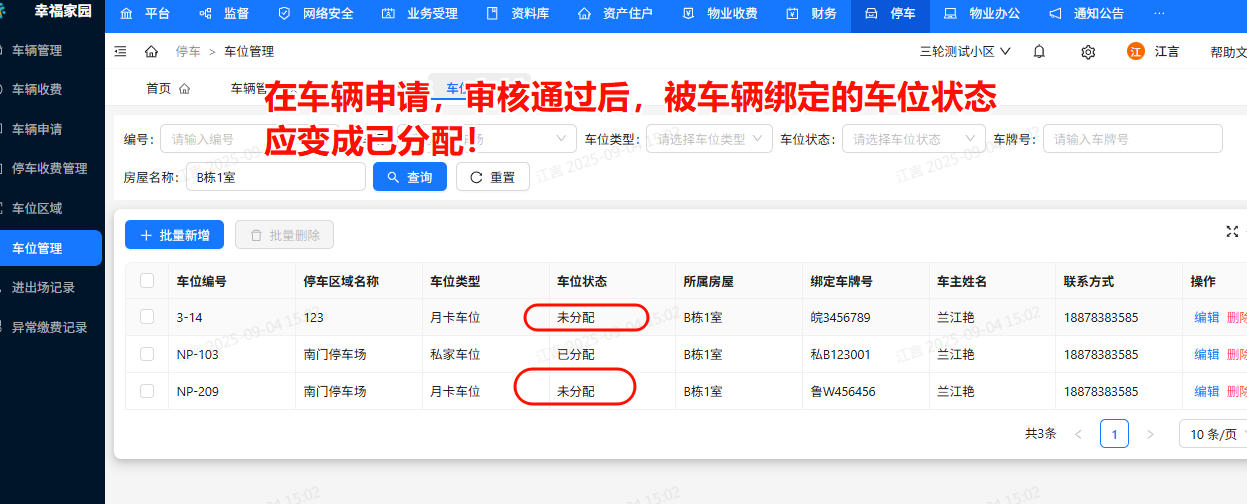Click the home icon in breadcrumb
1247x504 pixels.
(x=151, y=51)
